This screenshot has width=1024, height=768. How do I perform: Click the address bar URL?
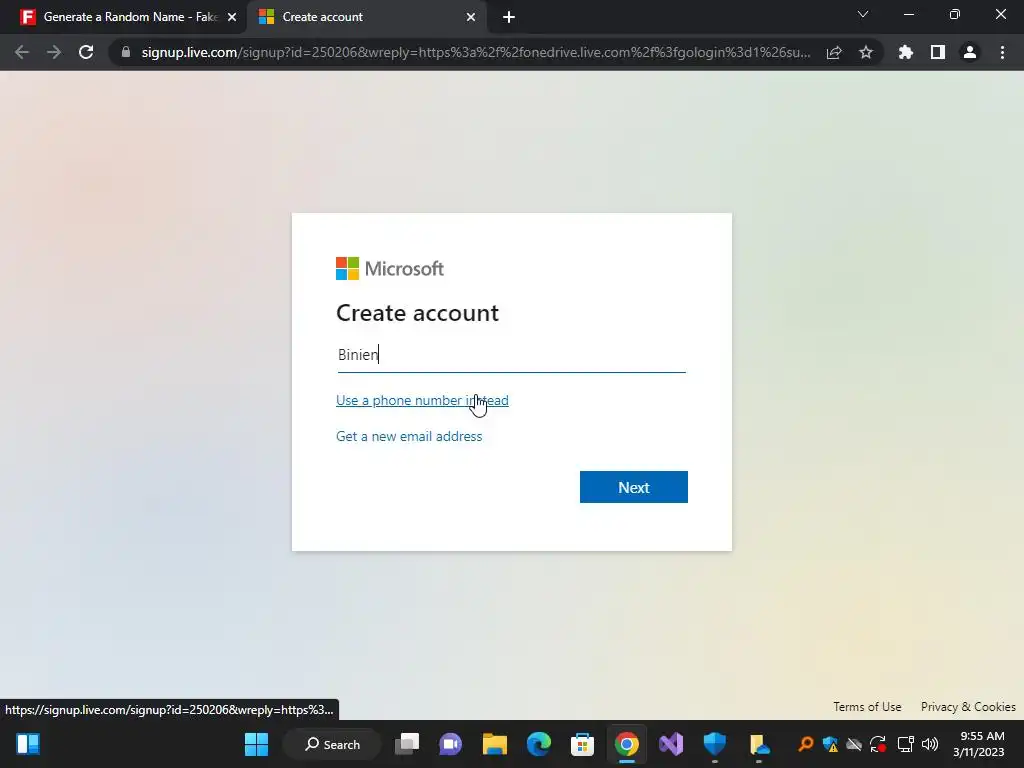point(476,52)
